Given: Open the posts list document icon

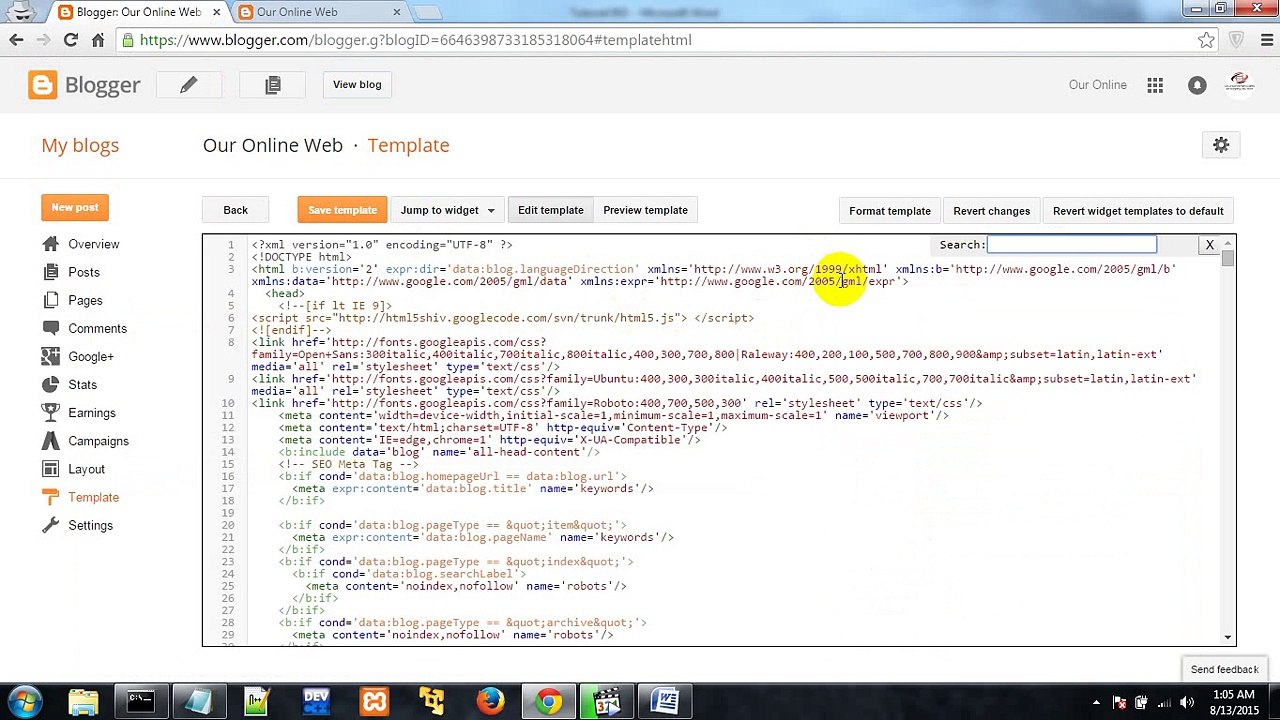Looking at the screenshot, I should click(273, 85).
